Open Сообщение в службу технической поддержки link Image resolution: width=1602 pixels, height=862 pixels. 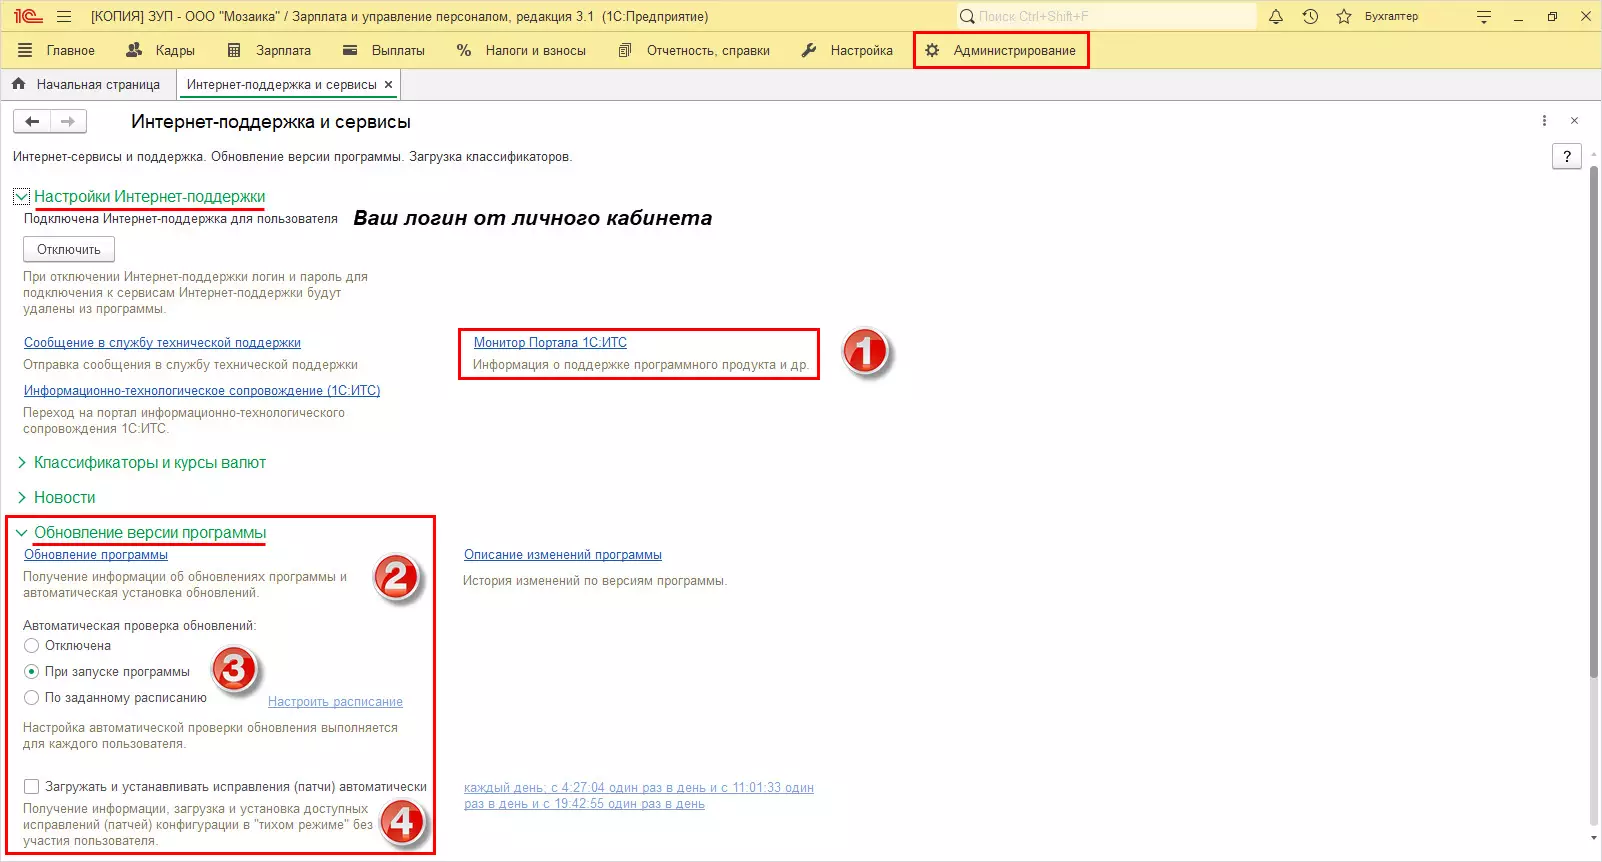coord(162,343)
